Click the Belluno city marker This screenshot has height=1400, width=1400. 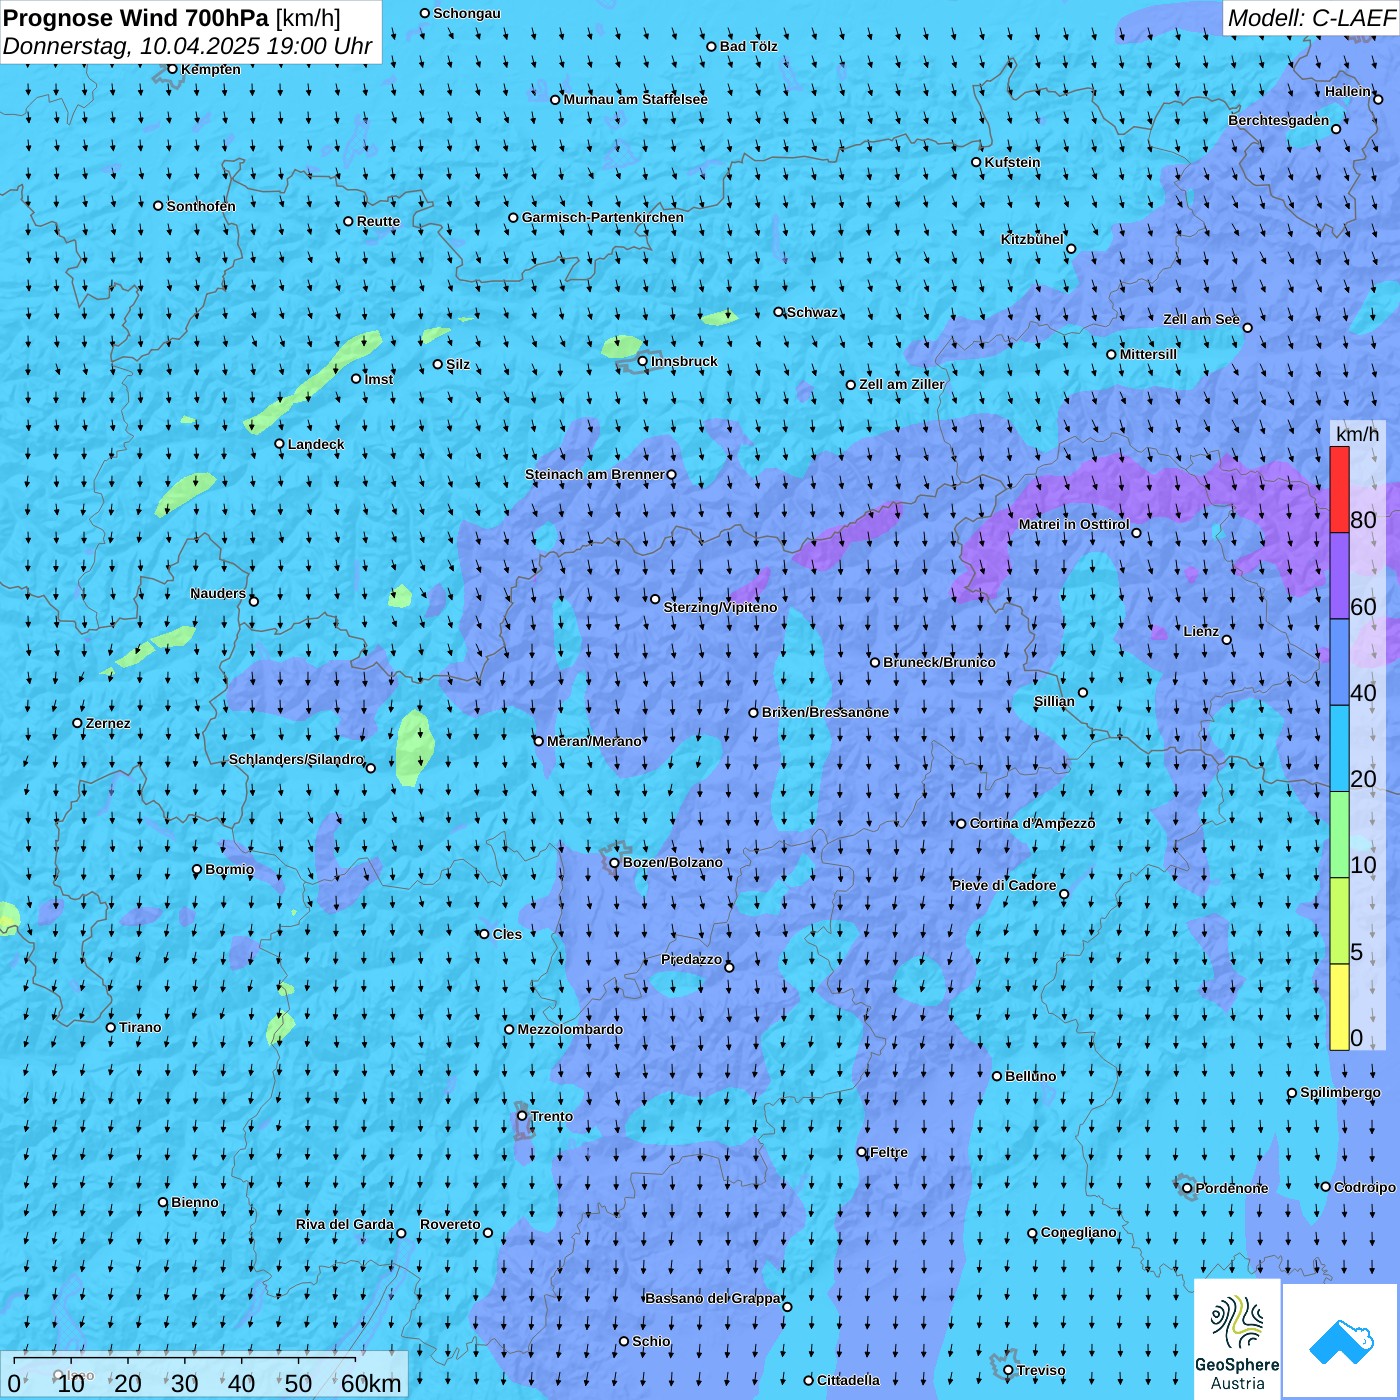[997, 1076]
